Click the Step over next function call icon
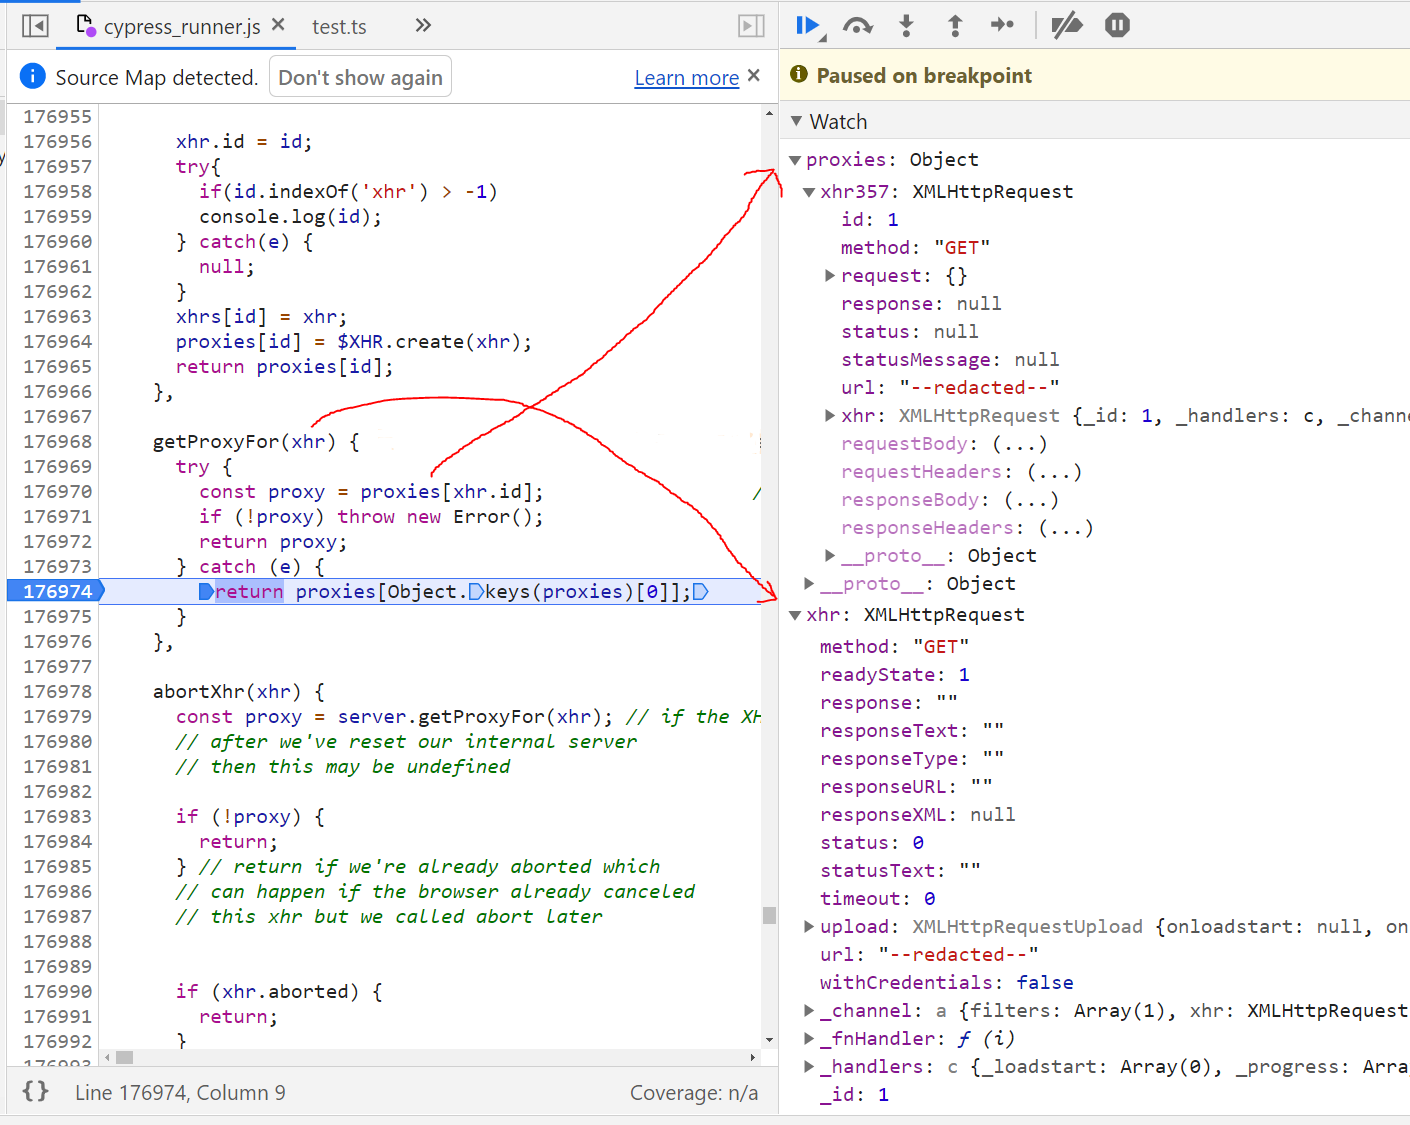 pos(858,26)
